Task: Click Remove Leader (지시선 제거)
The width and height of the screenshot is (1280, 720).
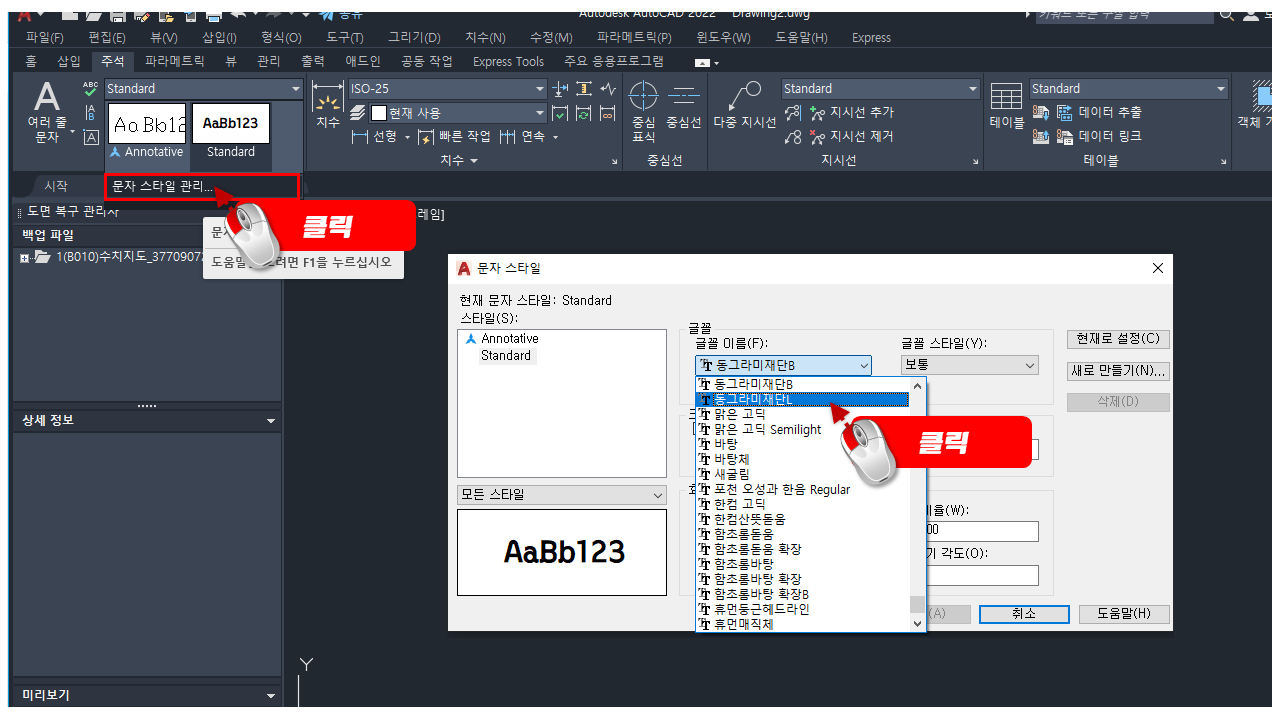Action: click(852, 136)
